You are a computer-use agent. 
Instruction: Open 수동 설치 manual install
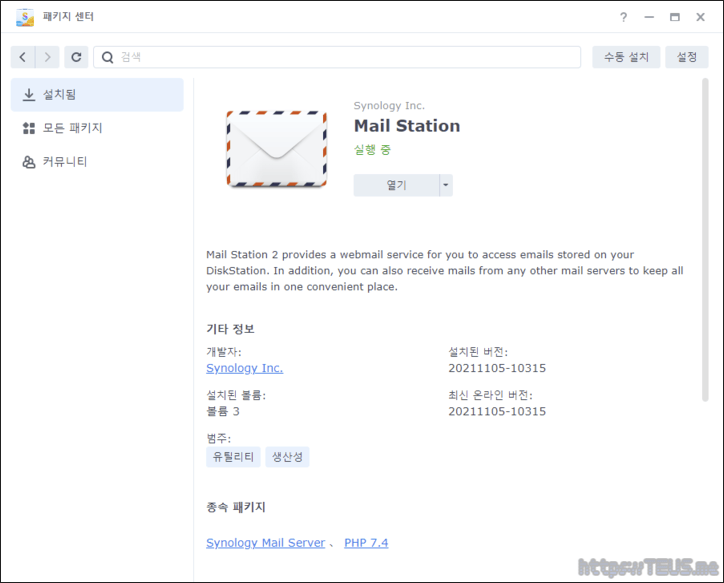pyautogui.click(x=626, y=57)
